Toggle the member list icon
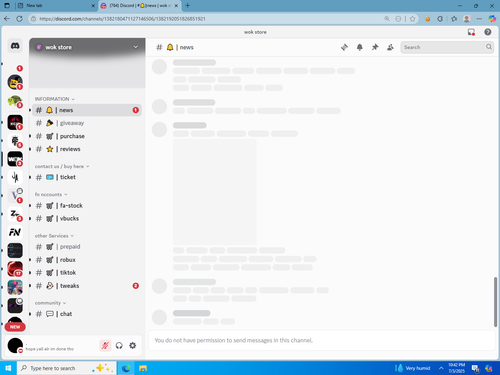500x375 pixels. (x=390, y=47)
